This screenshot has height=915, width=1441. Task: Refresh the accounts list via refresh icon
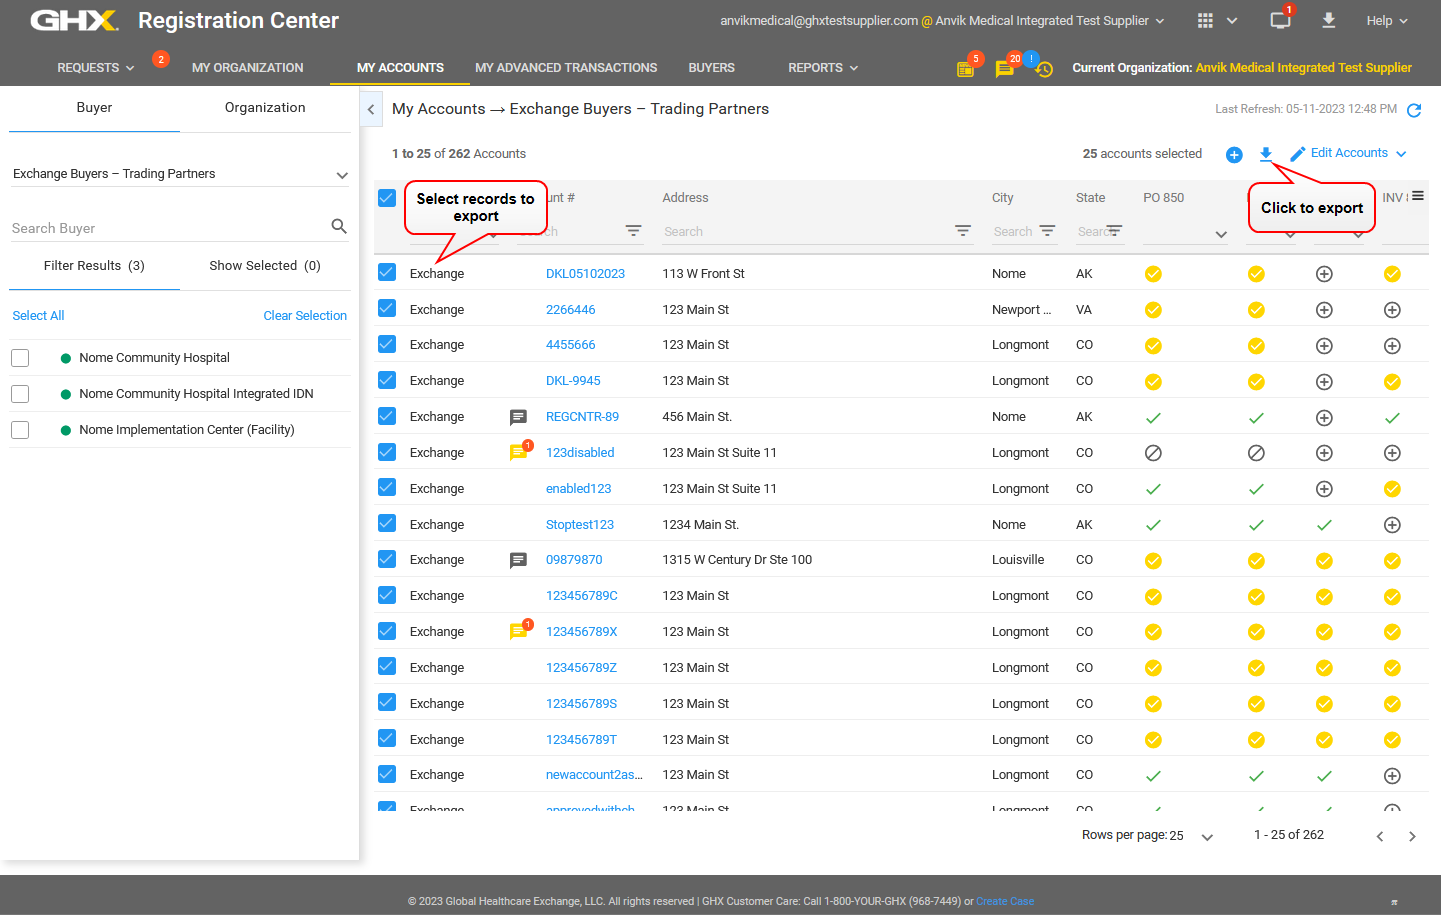[1414, 110]
